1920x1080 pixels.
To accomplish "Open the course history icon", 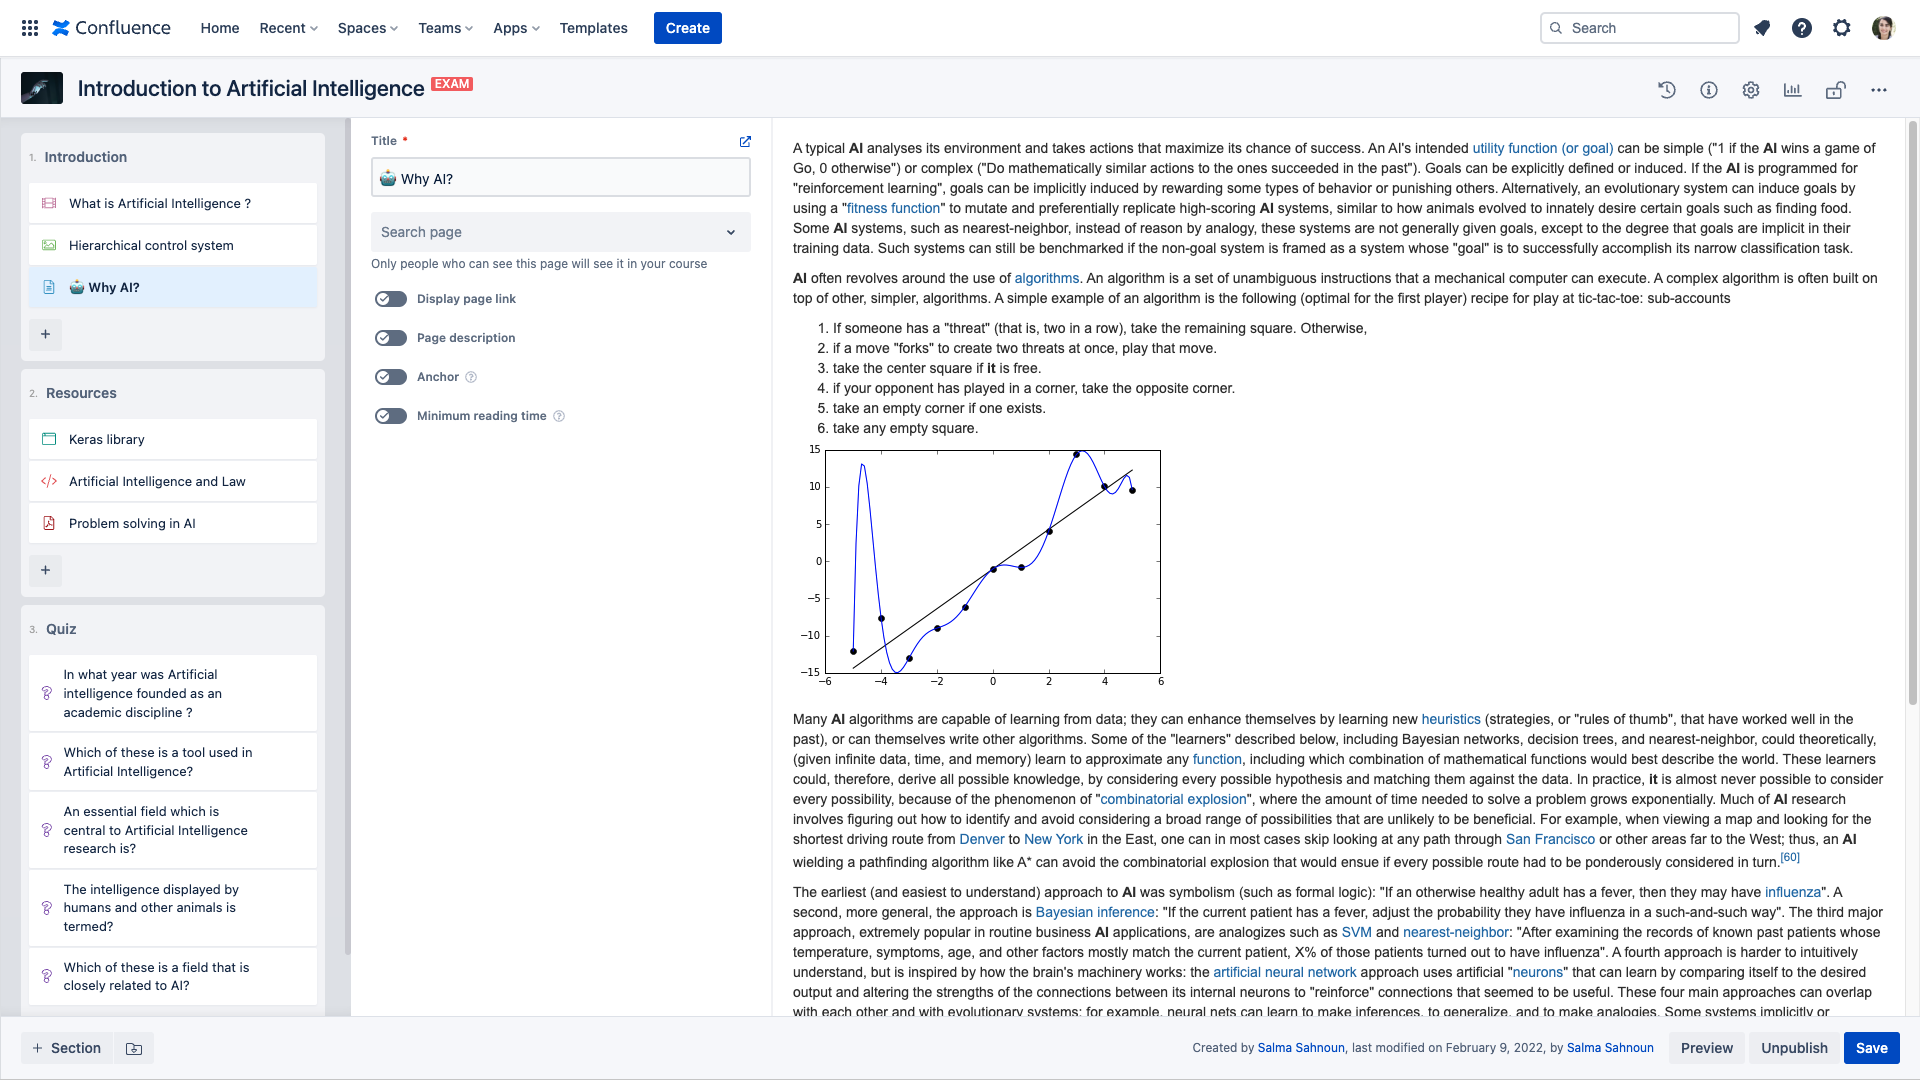I will point(1667,90).
